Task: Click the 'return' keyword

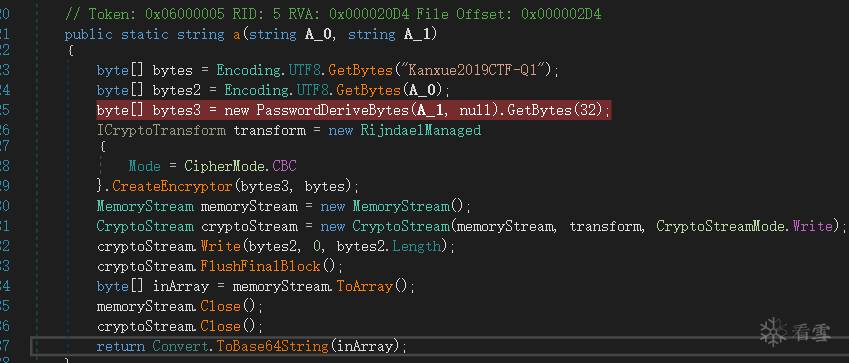Action: pos(120,346)
